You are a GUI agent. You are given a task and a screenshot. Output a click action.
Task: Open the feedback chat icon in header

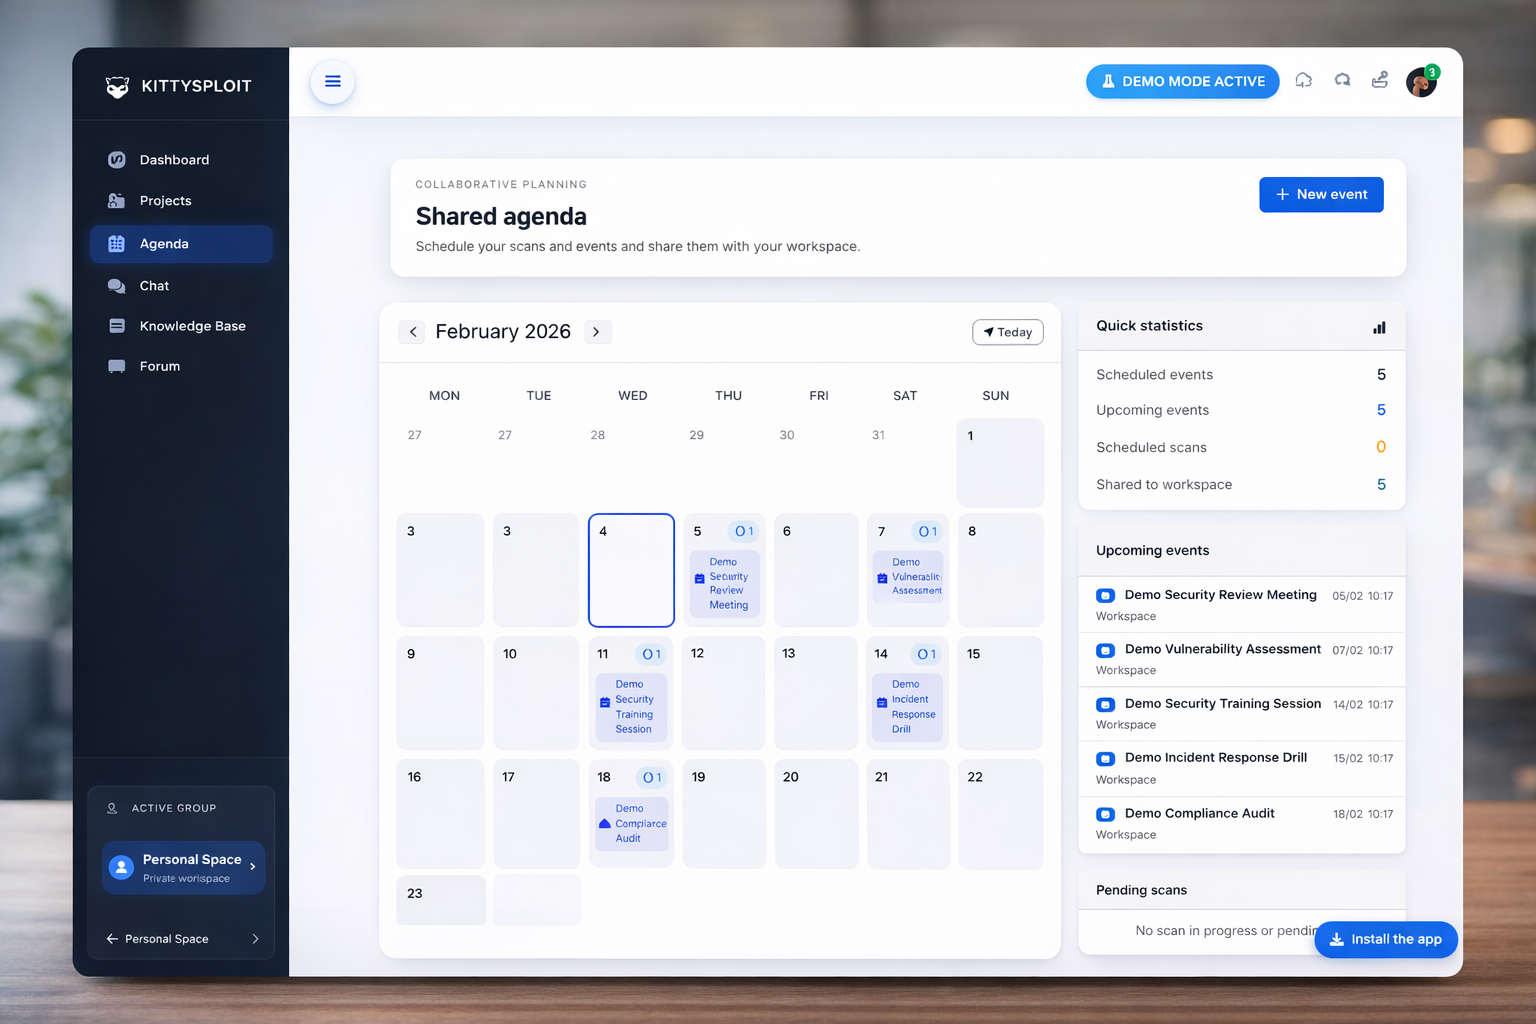click(x=1342, y=80)
